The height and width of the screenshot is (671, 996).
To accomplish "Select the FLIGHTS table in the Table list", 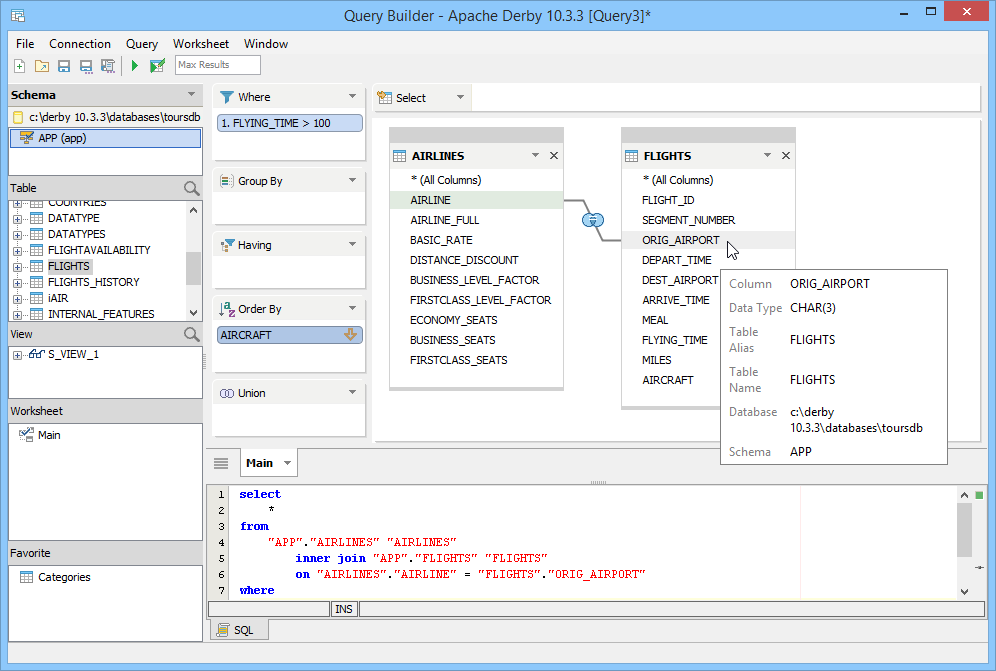I will (69, 266).
